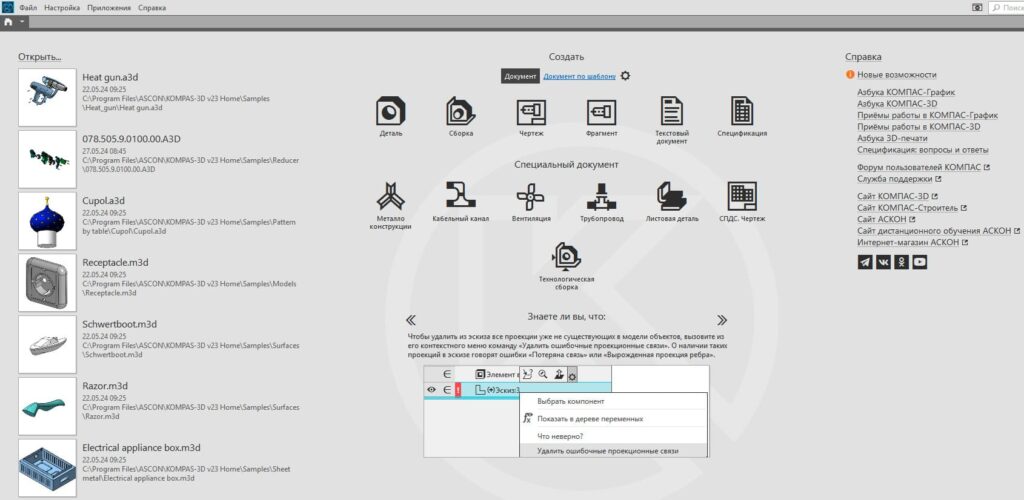Show the previous tip with left arrows
This screenshot has height=500, width=1024.
(x=411, y=320)
